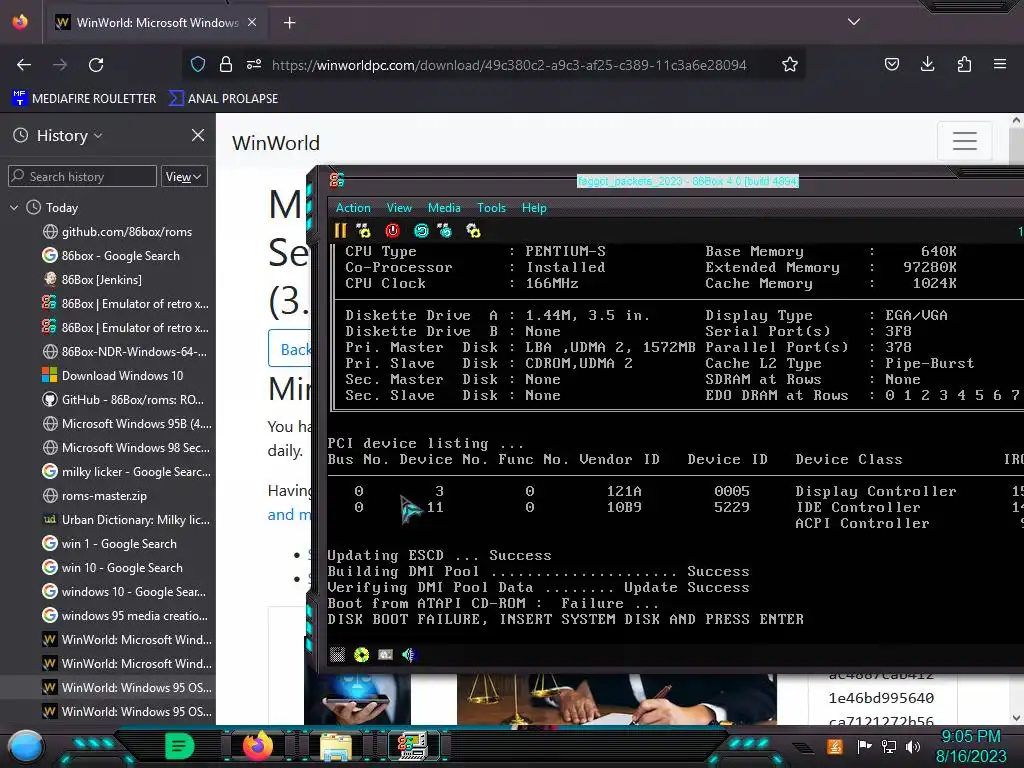Toggle the WinWorld site navigation hamburger
The height and width of the screenshot is (768, 1024).
(965, 140)
